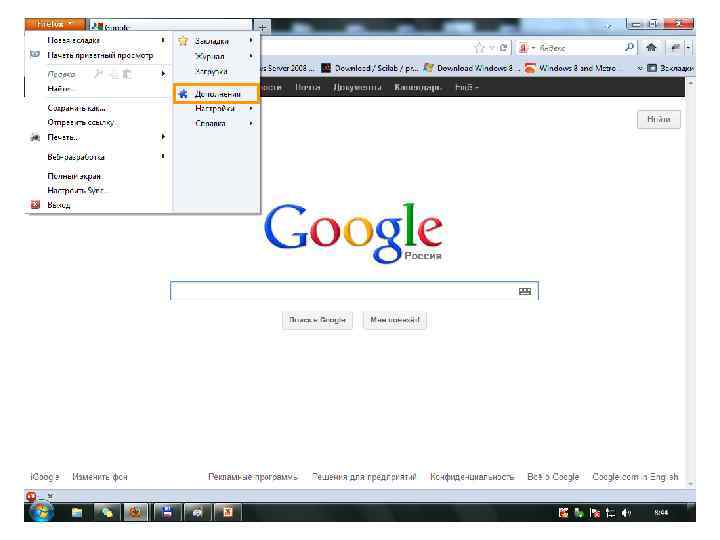
Task: Open the Дополнения add-ons menu item
Action: pyautogui.click(x=216, y=94)
